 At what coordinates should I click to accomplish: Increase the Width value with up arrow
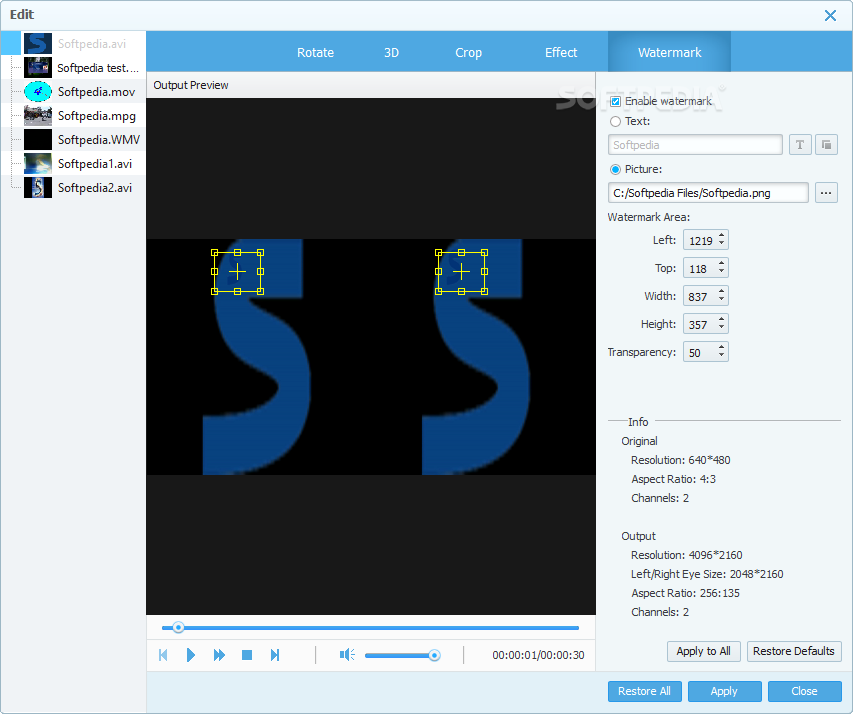(x=721, y=292)
